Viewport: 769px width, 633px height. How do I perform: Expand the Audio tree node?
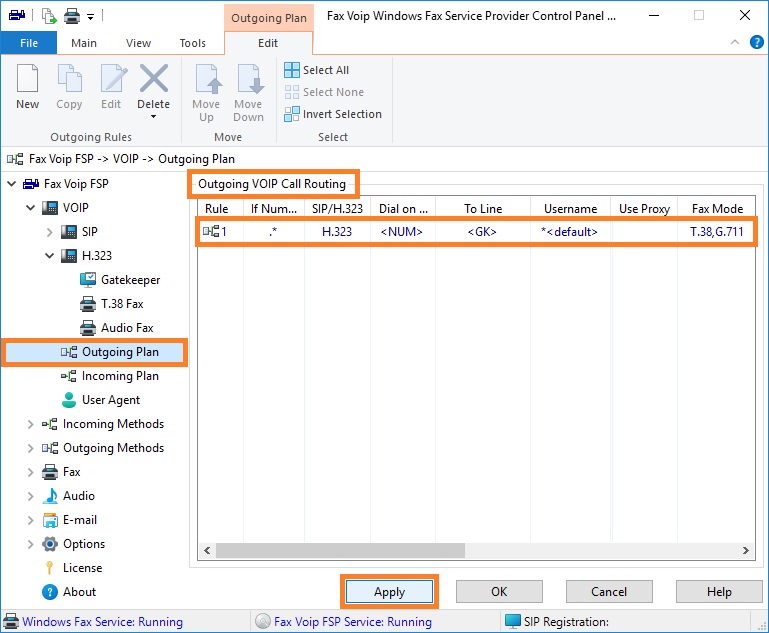pyautogui.click(x=30, y=496)
